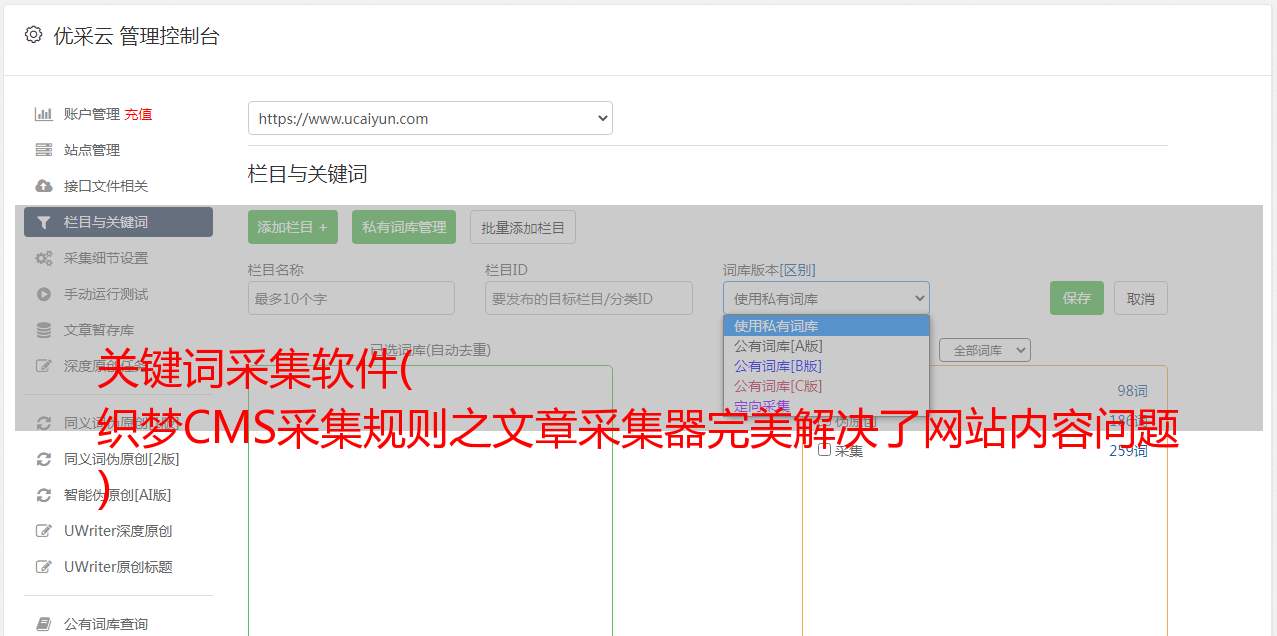Click the edit icon for UWriter深度原创

44,531
